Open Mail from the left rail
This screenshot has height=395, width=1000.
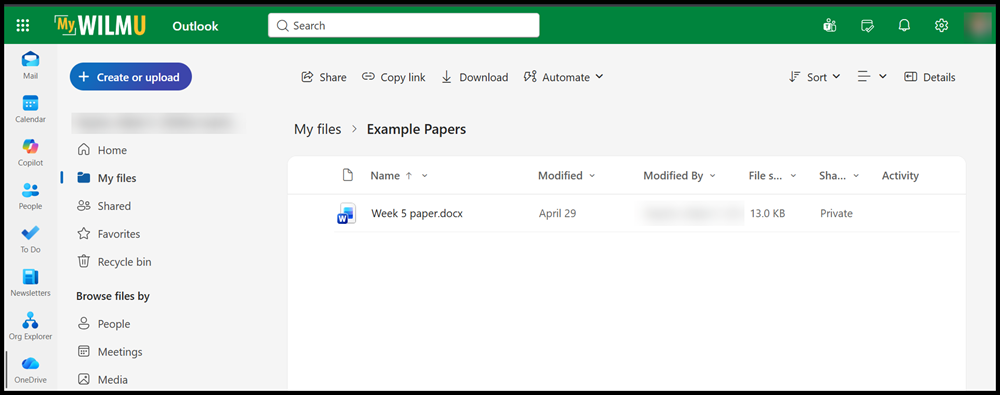pyautogui.click(x=30, y=66)
